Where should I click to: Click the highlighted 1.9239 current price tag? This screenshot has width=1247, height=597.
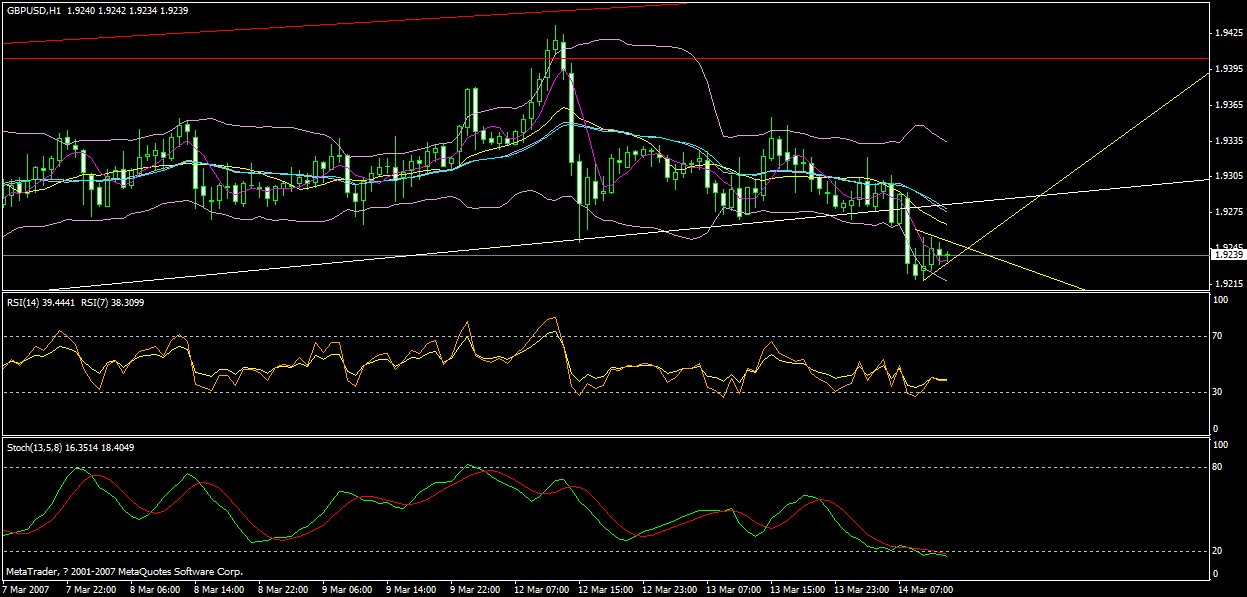point(1227,255)
